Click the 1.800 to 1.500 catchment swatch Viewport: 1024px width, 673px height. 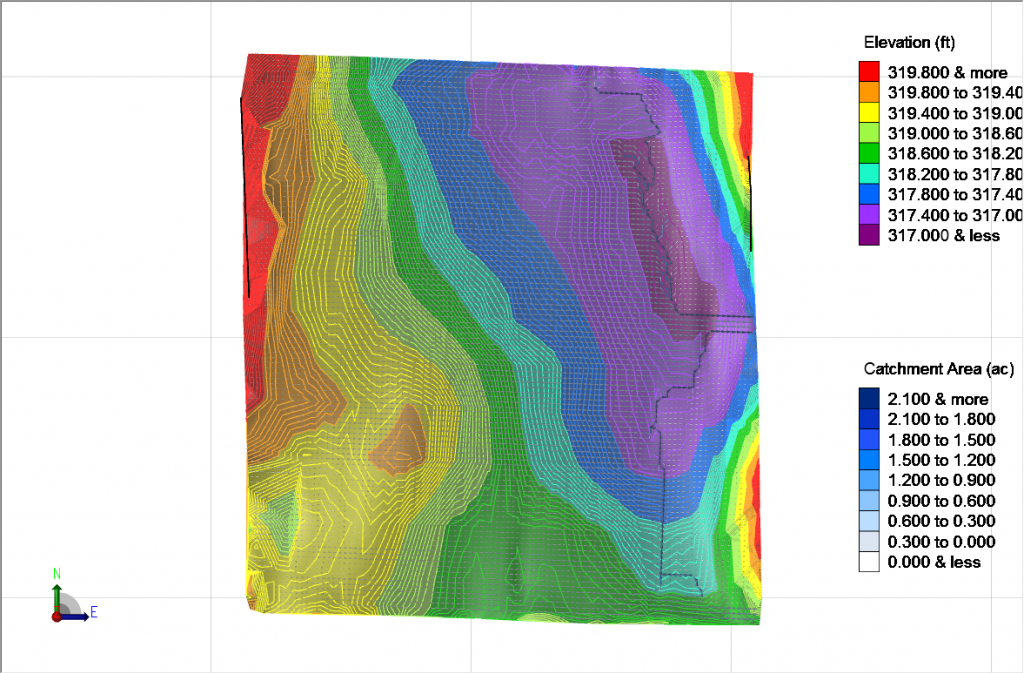(869, 439)
